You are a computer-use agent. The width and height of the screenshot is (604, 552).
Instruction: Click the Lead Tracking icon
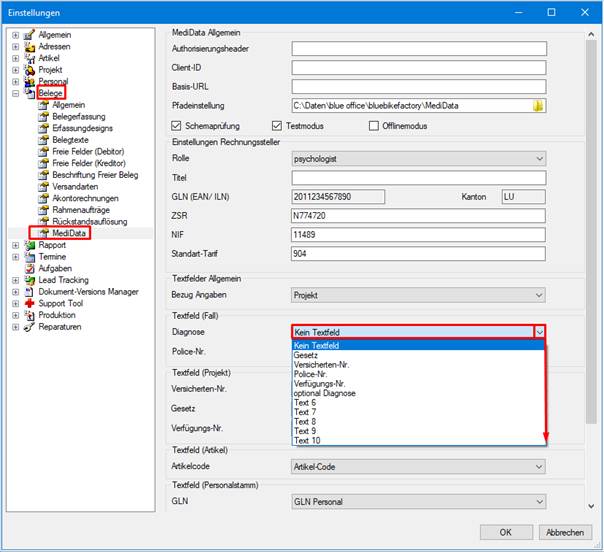29,280
